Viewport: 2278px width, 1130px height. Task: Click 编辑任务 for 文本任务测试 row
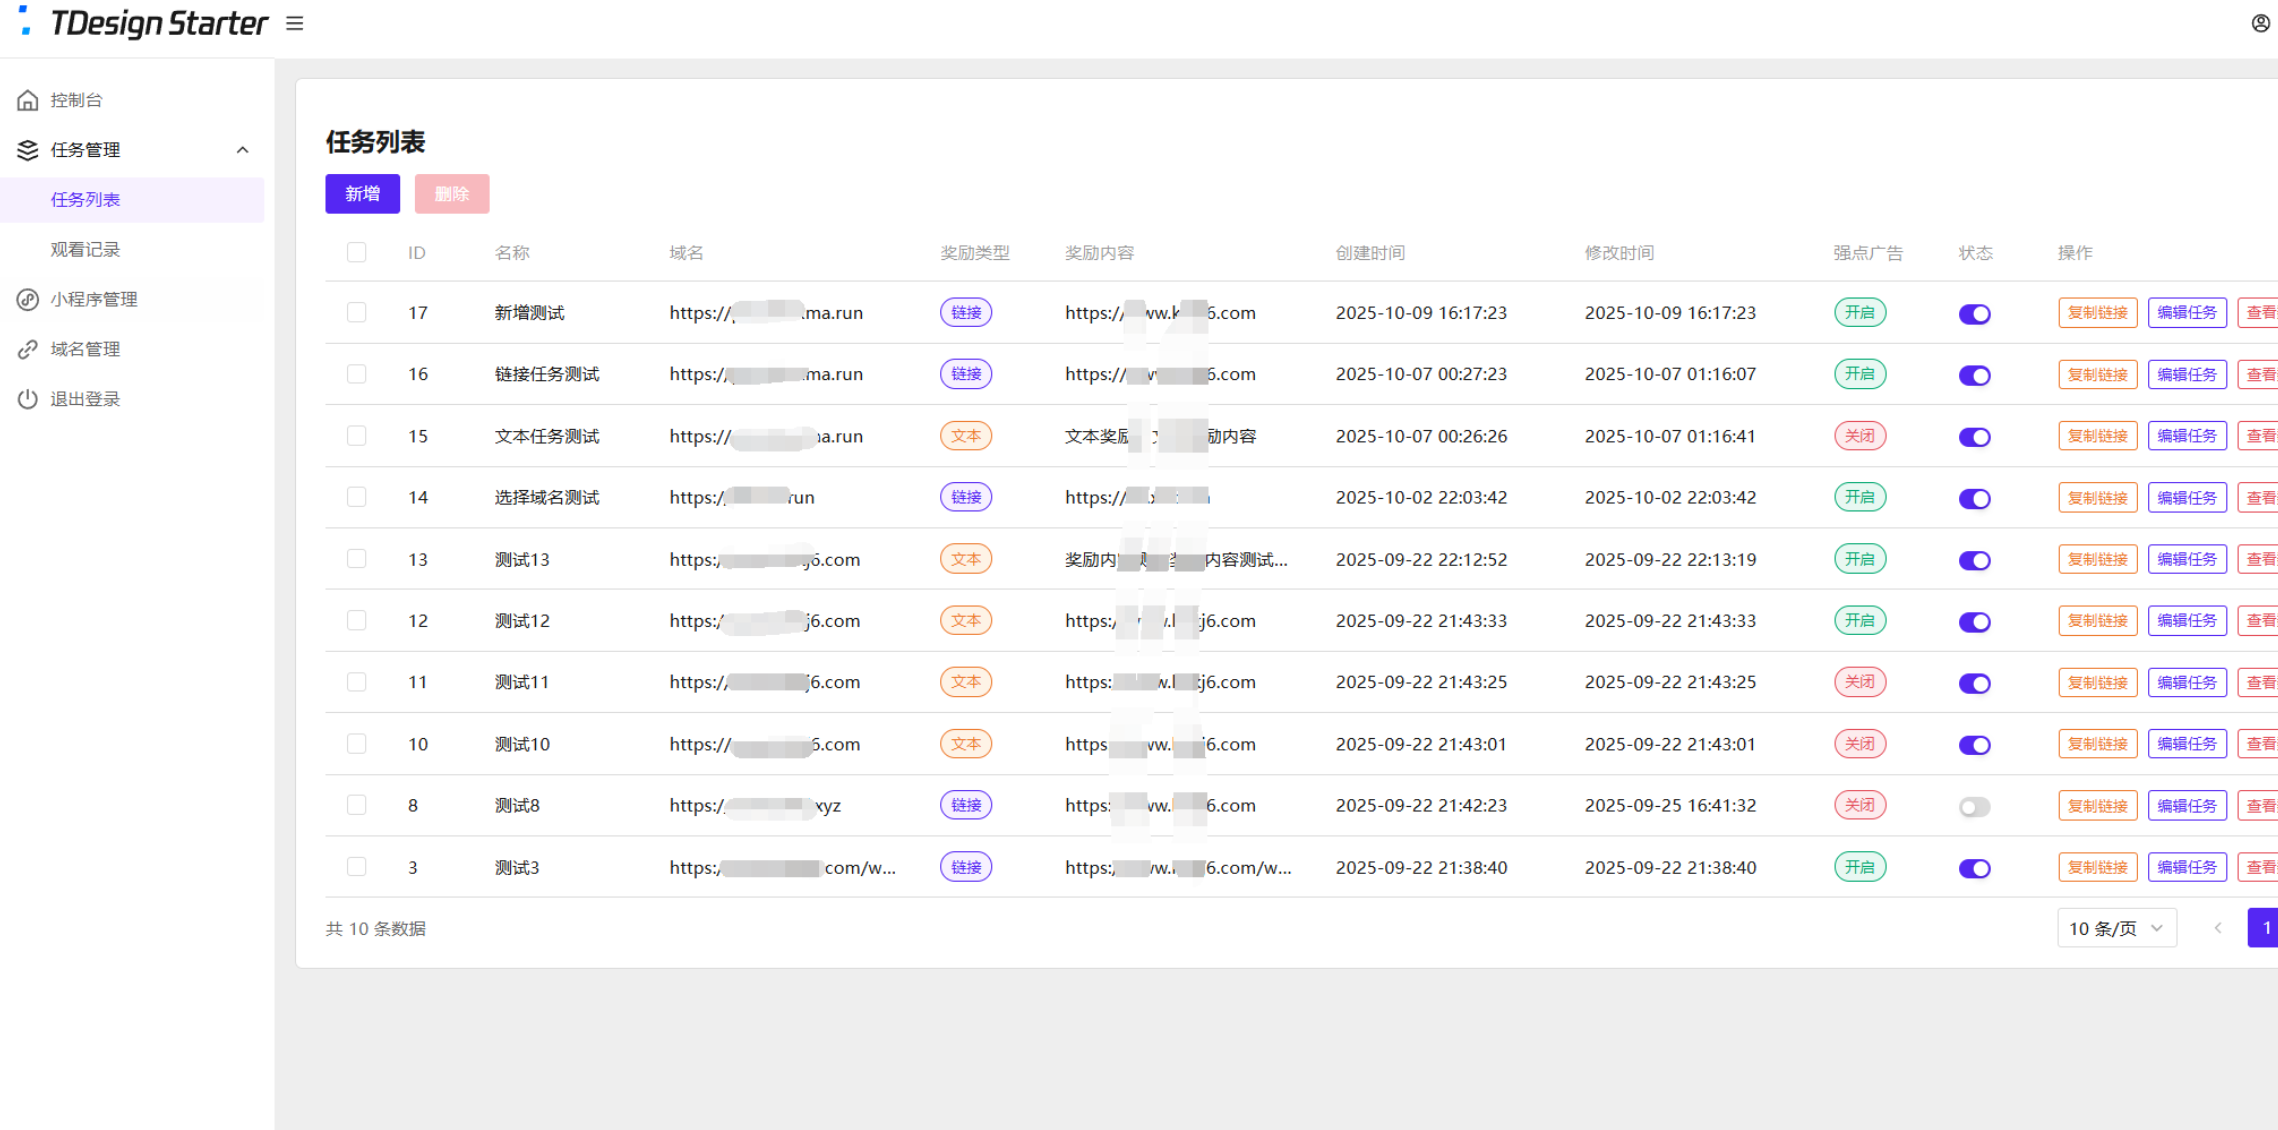(2186, 436)
